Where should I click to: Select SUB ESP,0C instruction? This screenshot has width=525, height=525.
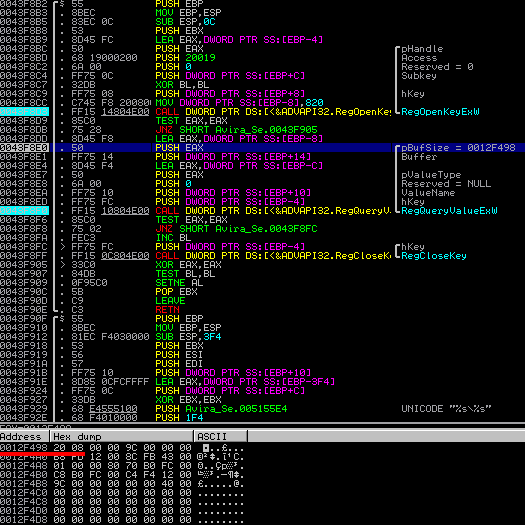pyautogui.click(x=185, y=22)
